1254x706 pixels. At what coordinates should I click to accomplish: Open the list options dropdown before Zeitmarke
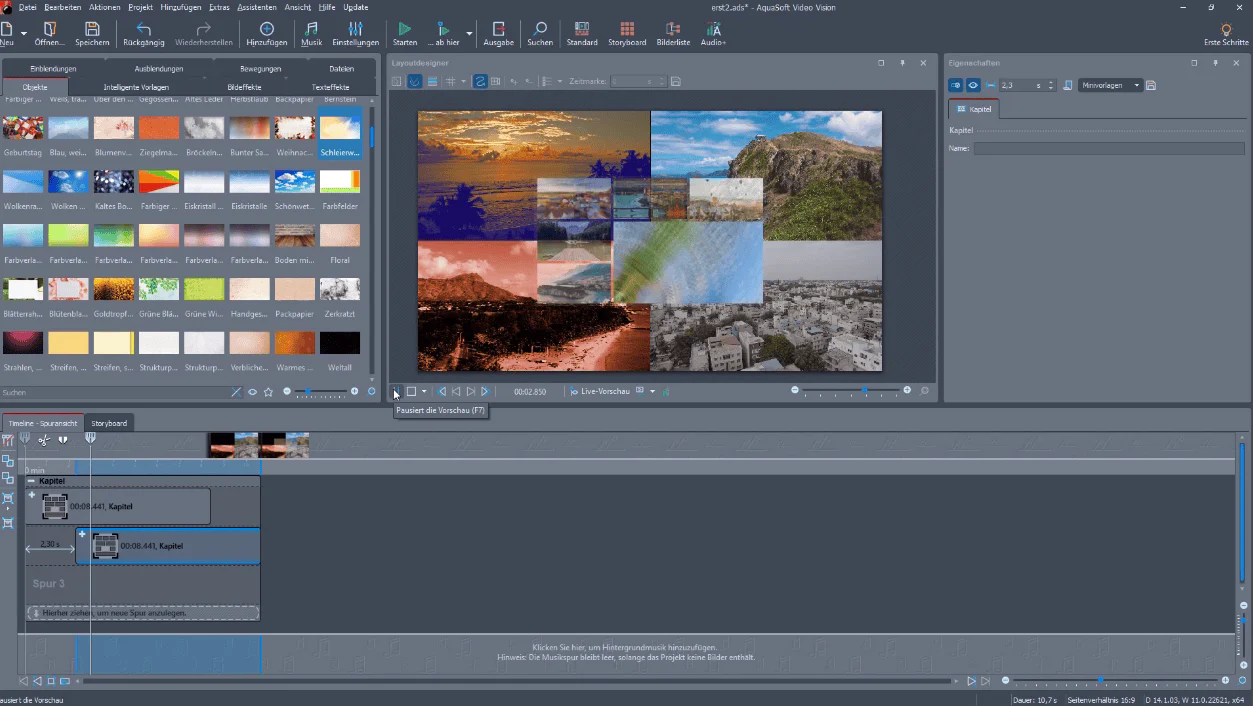pyautogui.click(x=559, y=81)
